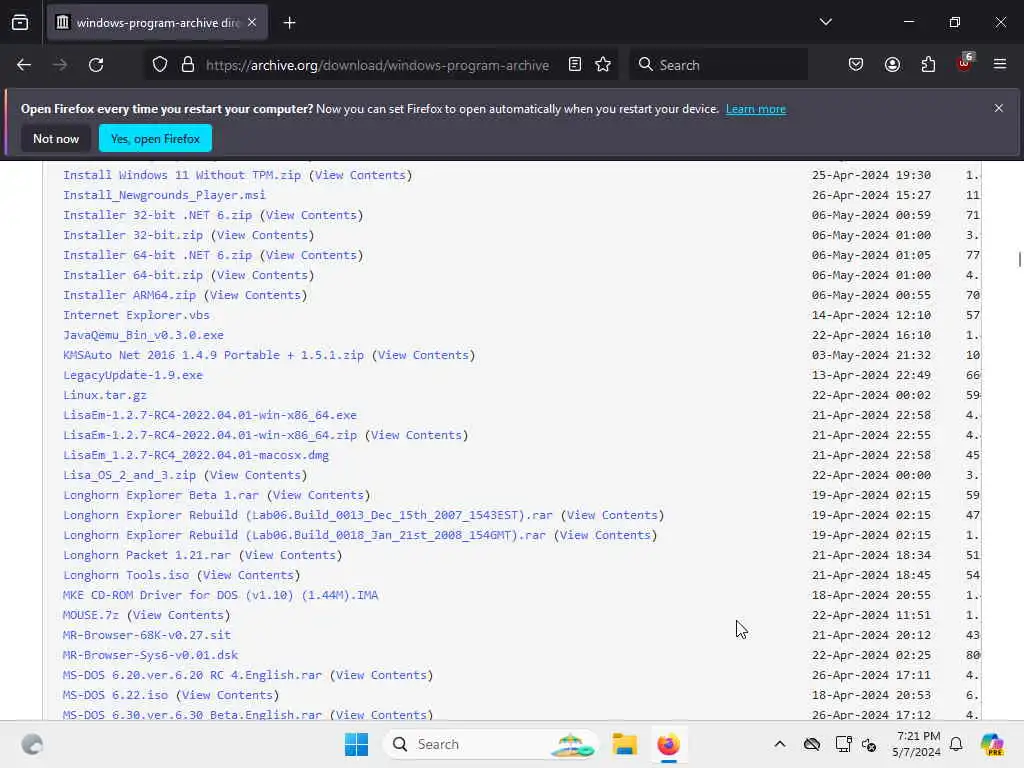
Task: Download Internet Explorer.vbs
Action: point(136,315)
